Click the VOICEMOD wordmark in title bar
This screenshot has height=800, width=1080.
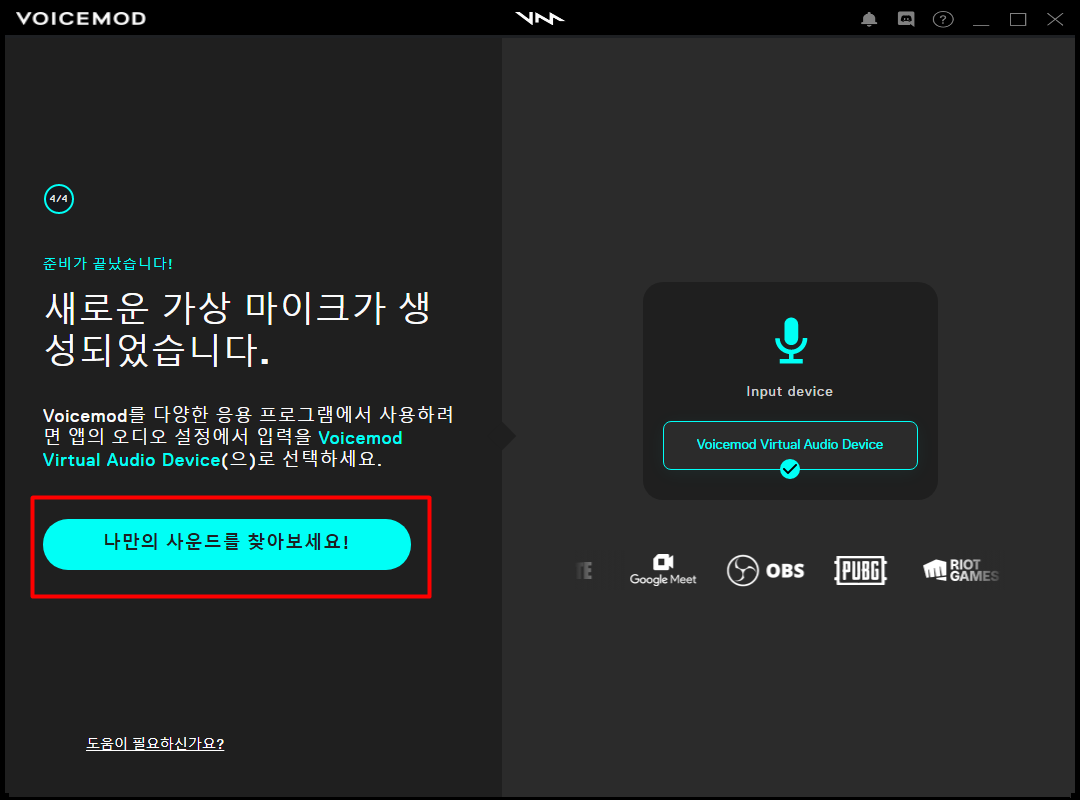pyautogui.click(x=81, y=19)
